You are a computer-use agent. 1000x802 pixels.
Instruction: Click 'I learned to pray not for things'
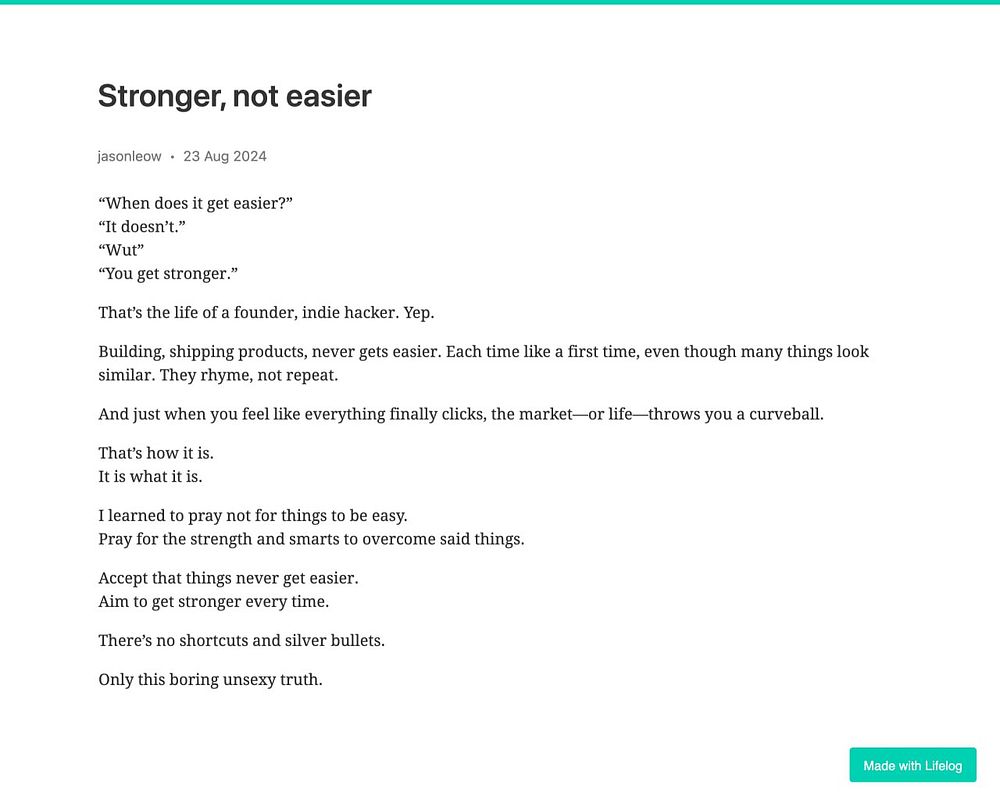(253, 516)
